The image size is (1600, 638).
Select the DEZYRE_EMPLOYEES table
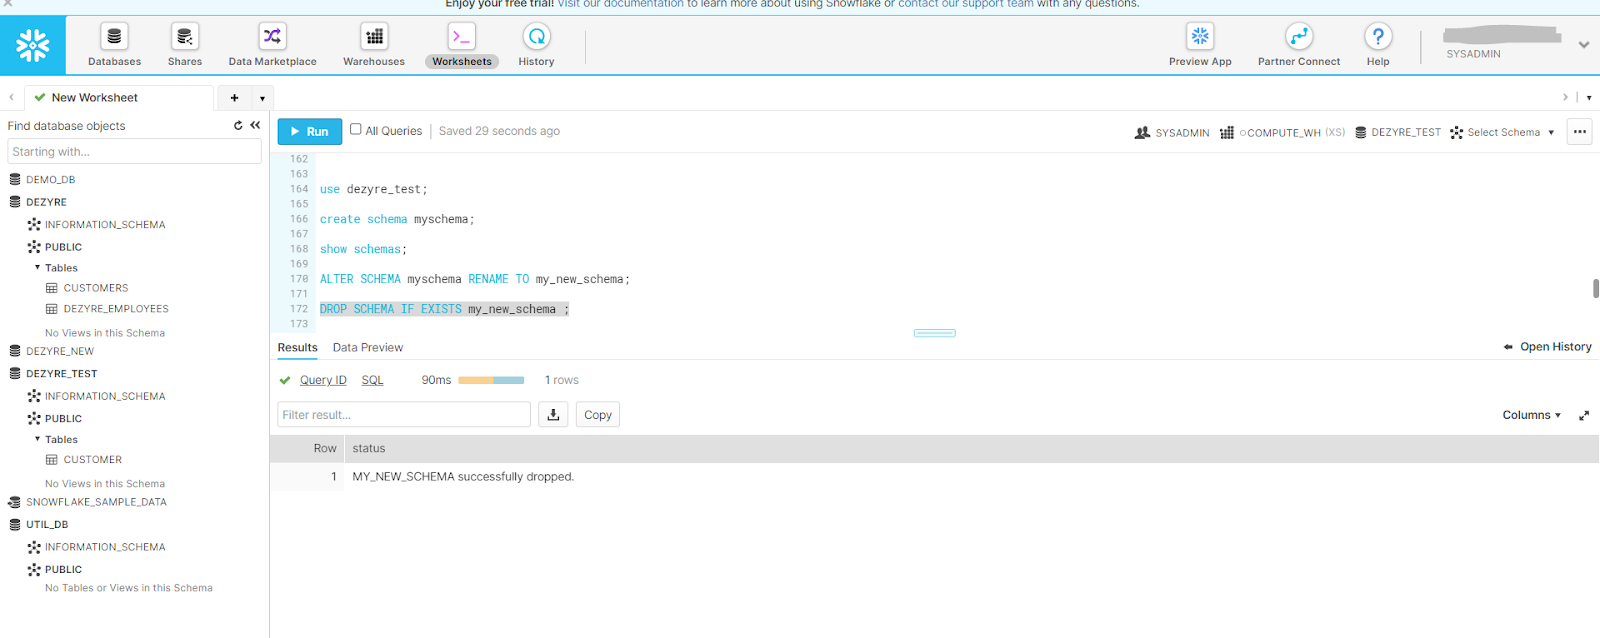[x=116, y=309]
